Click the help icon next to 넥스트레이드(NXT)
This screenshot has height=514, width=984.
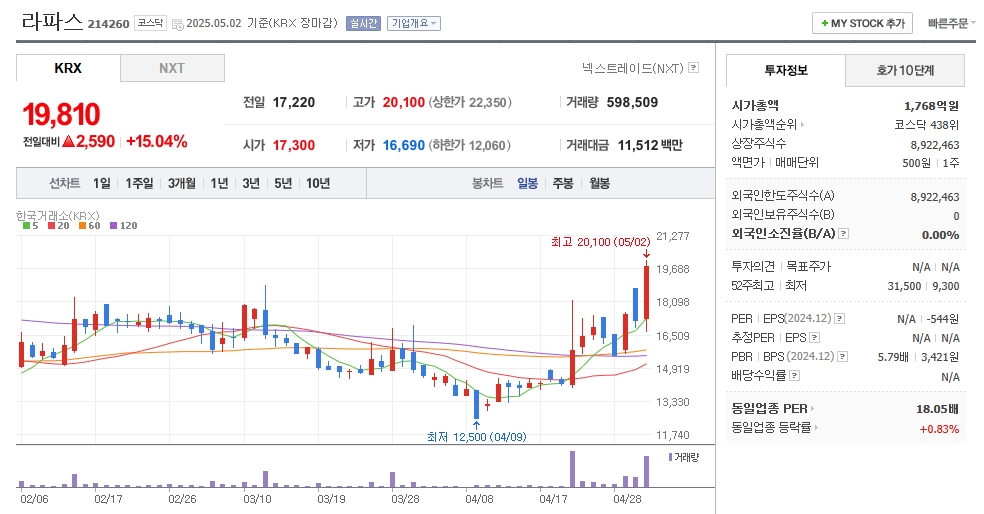click(693, 68)
